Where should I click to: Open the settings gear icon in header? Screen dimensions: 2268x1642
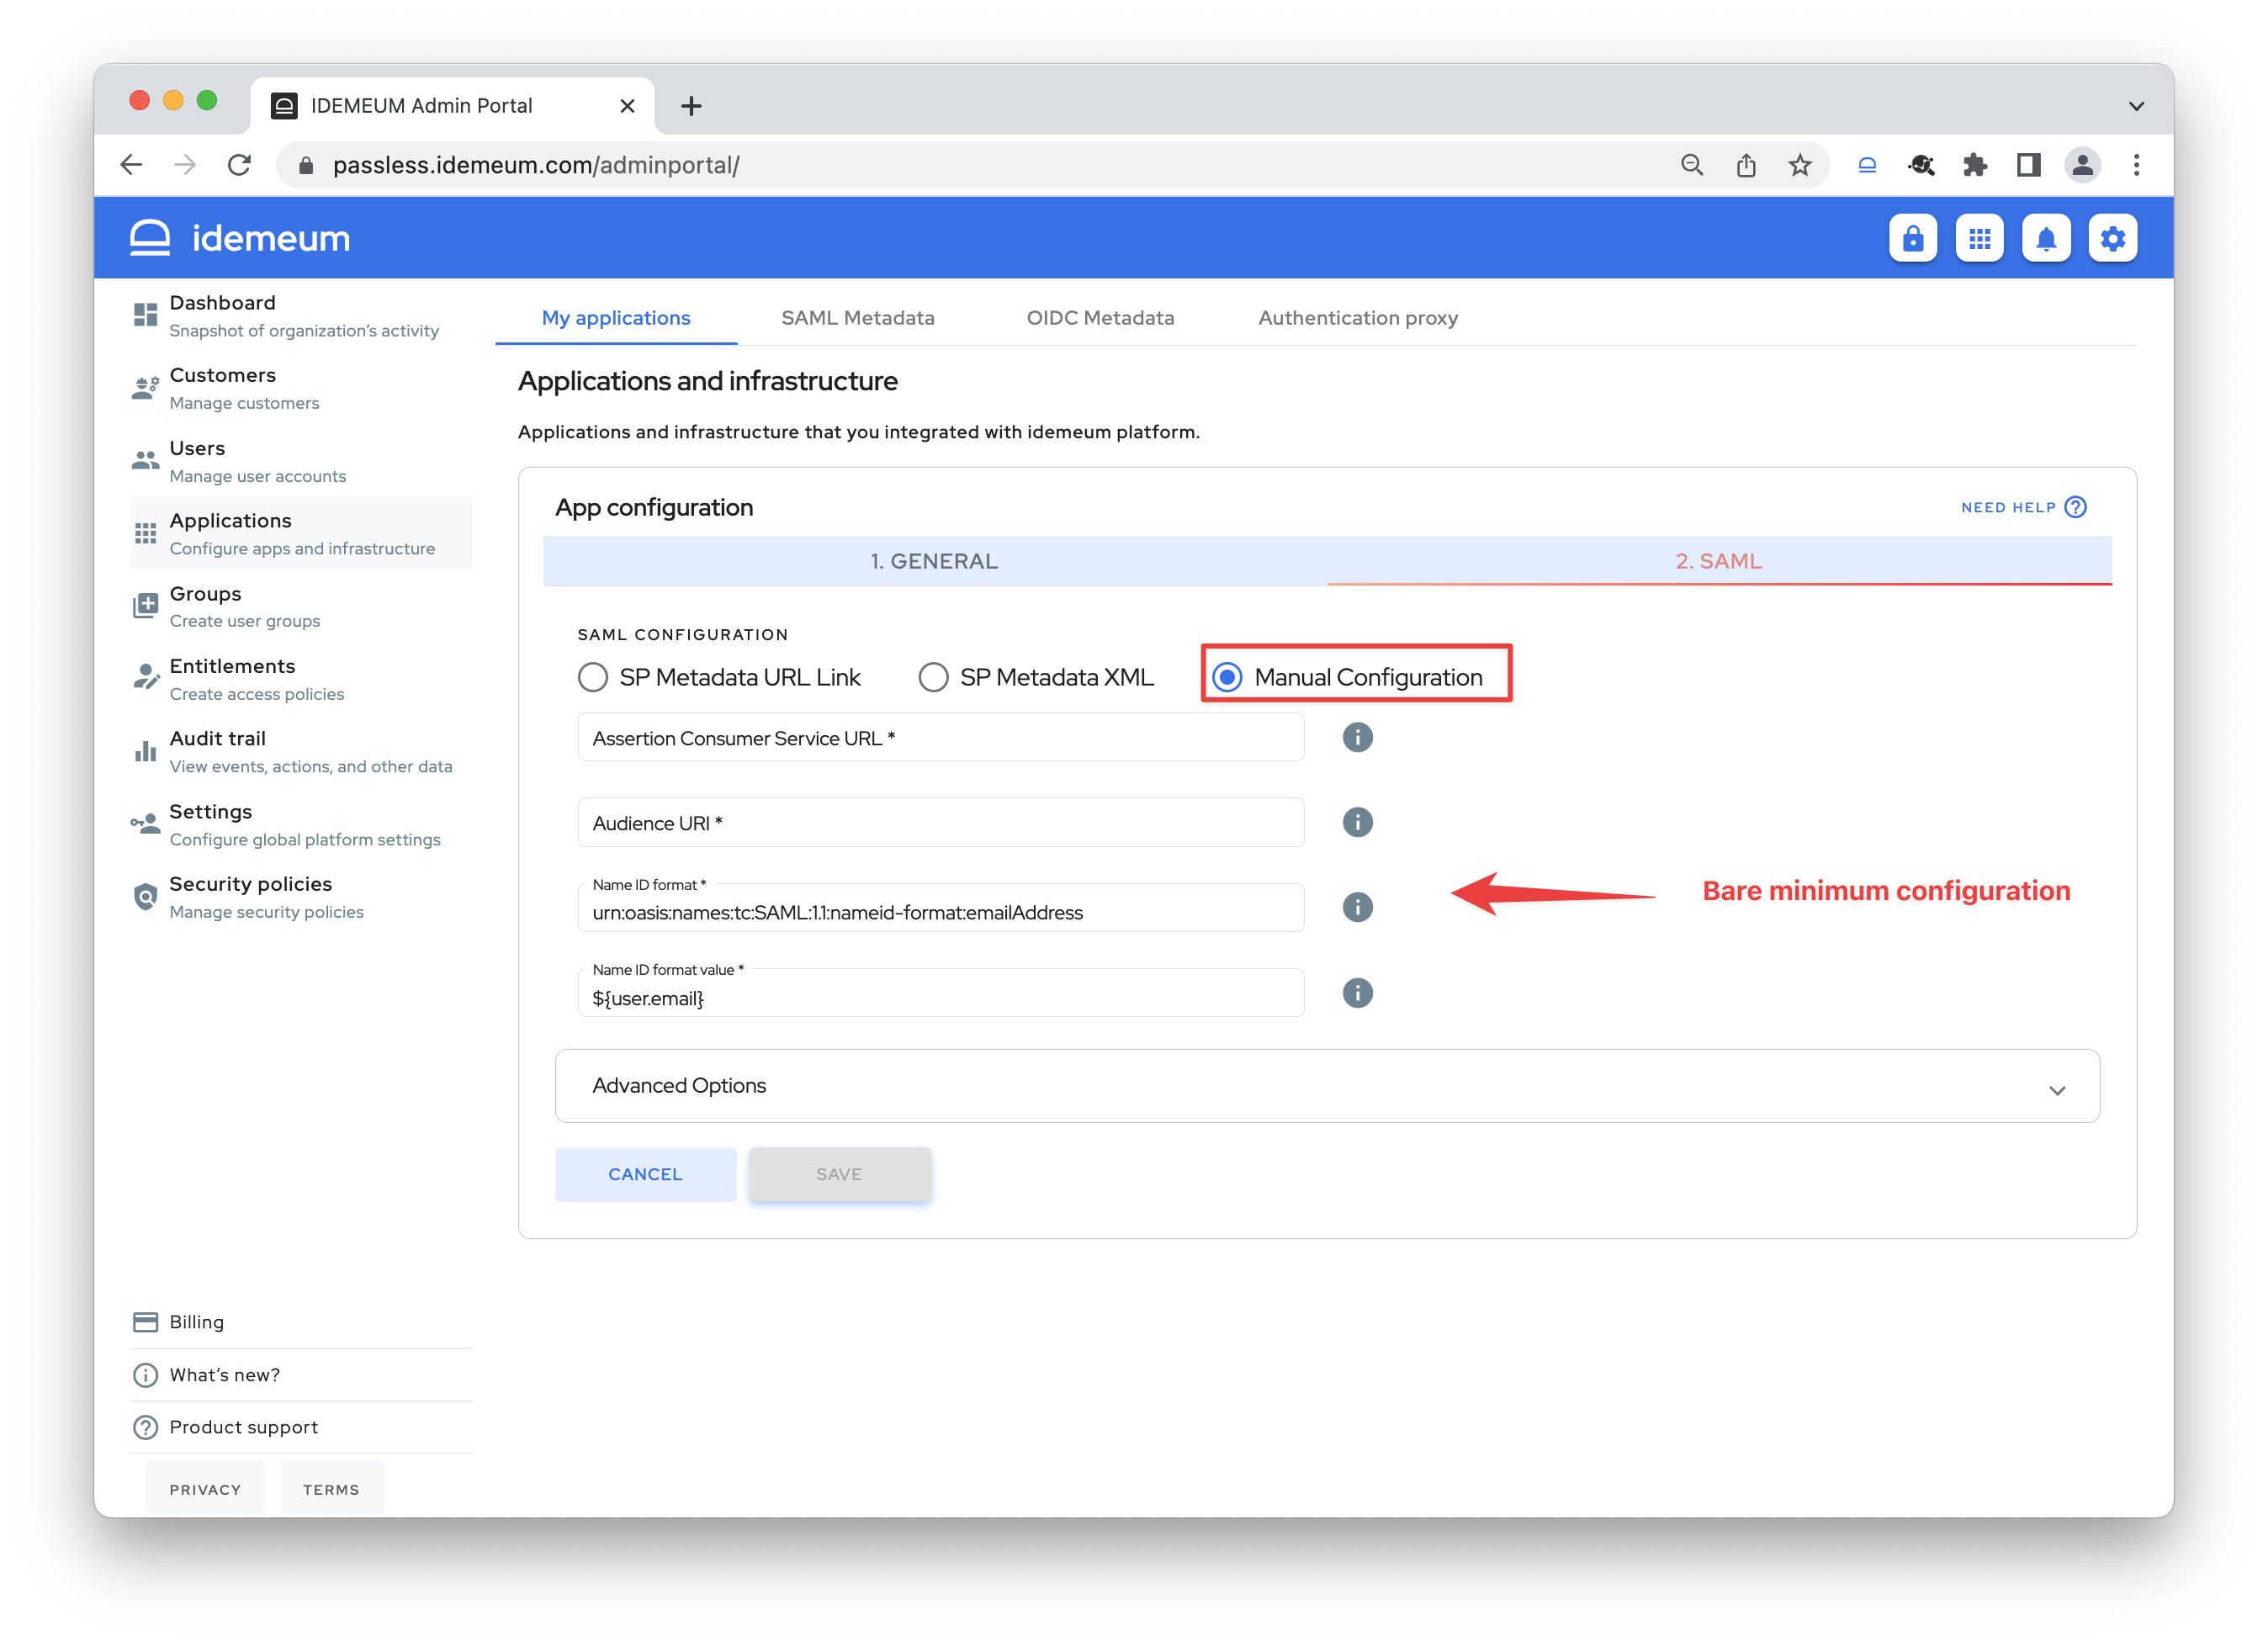pyautogui.click(x=2112, y=238)
